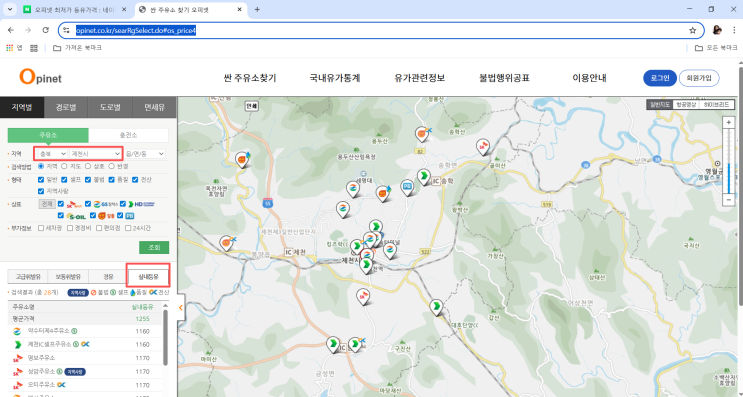Open the 불법행위공표 menu

click(x=504, y=78)
